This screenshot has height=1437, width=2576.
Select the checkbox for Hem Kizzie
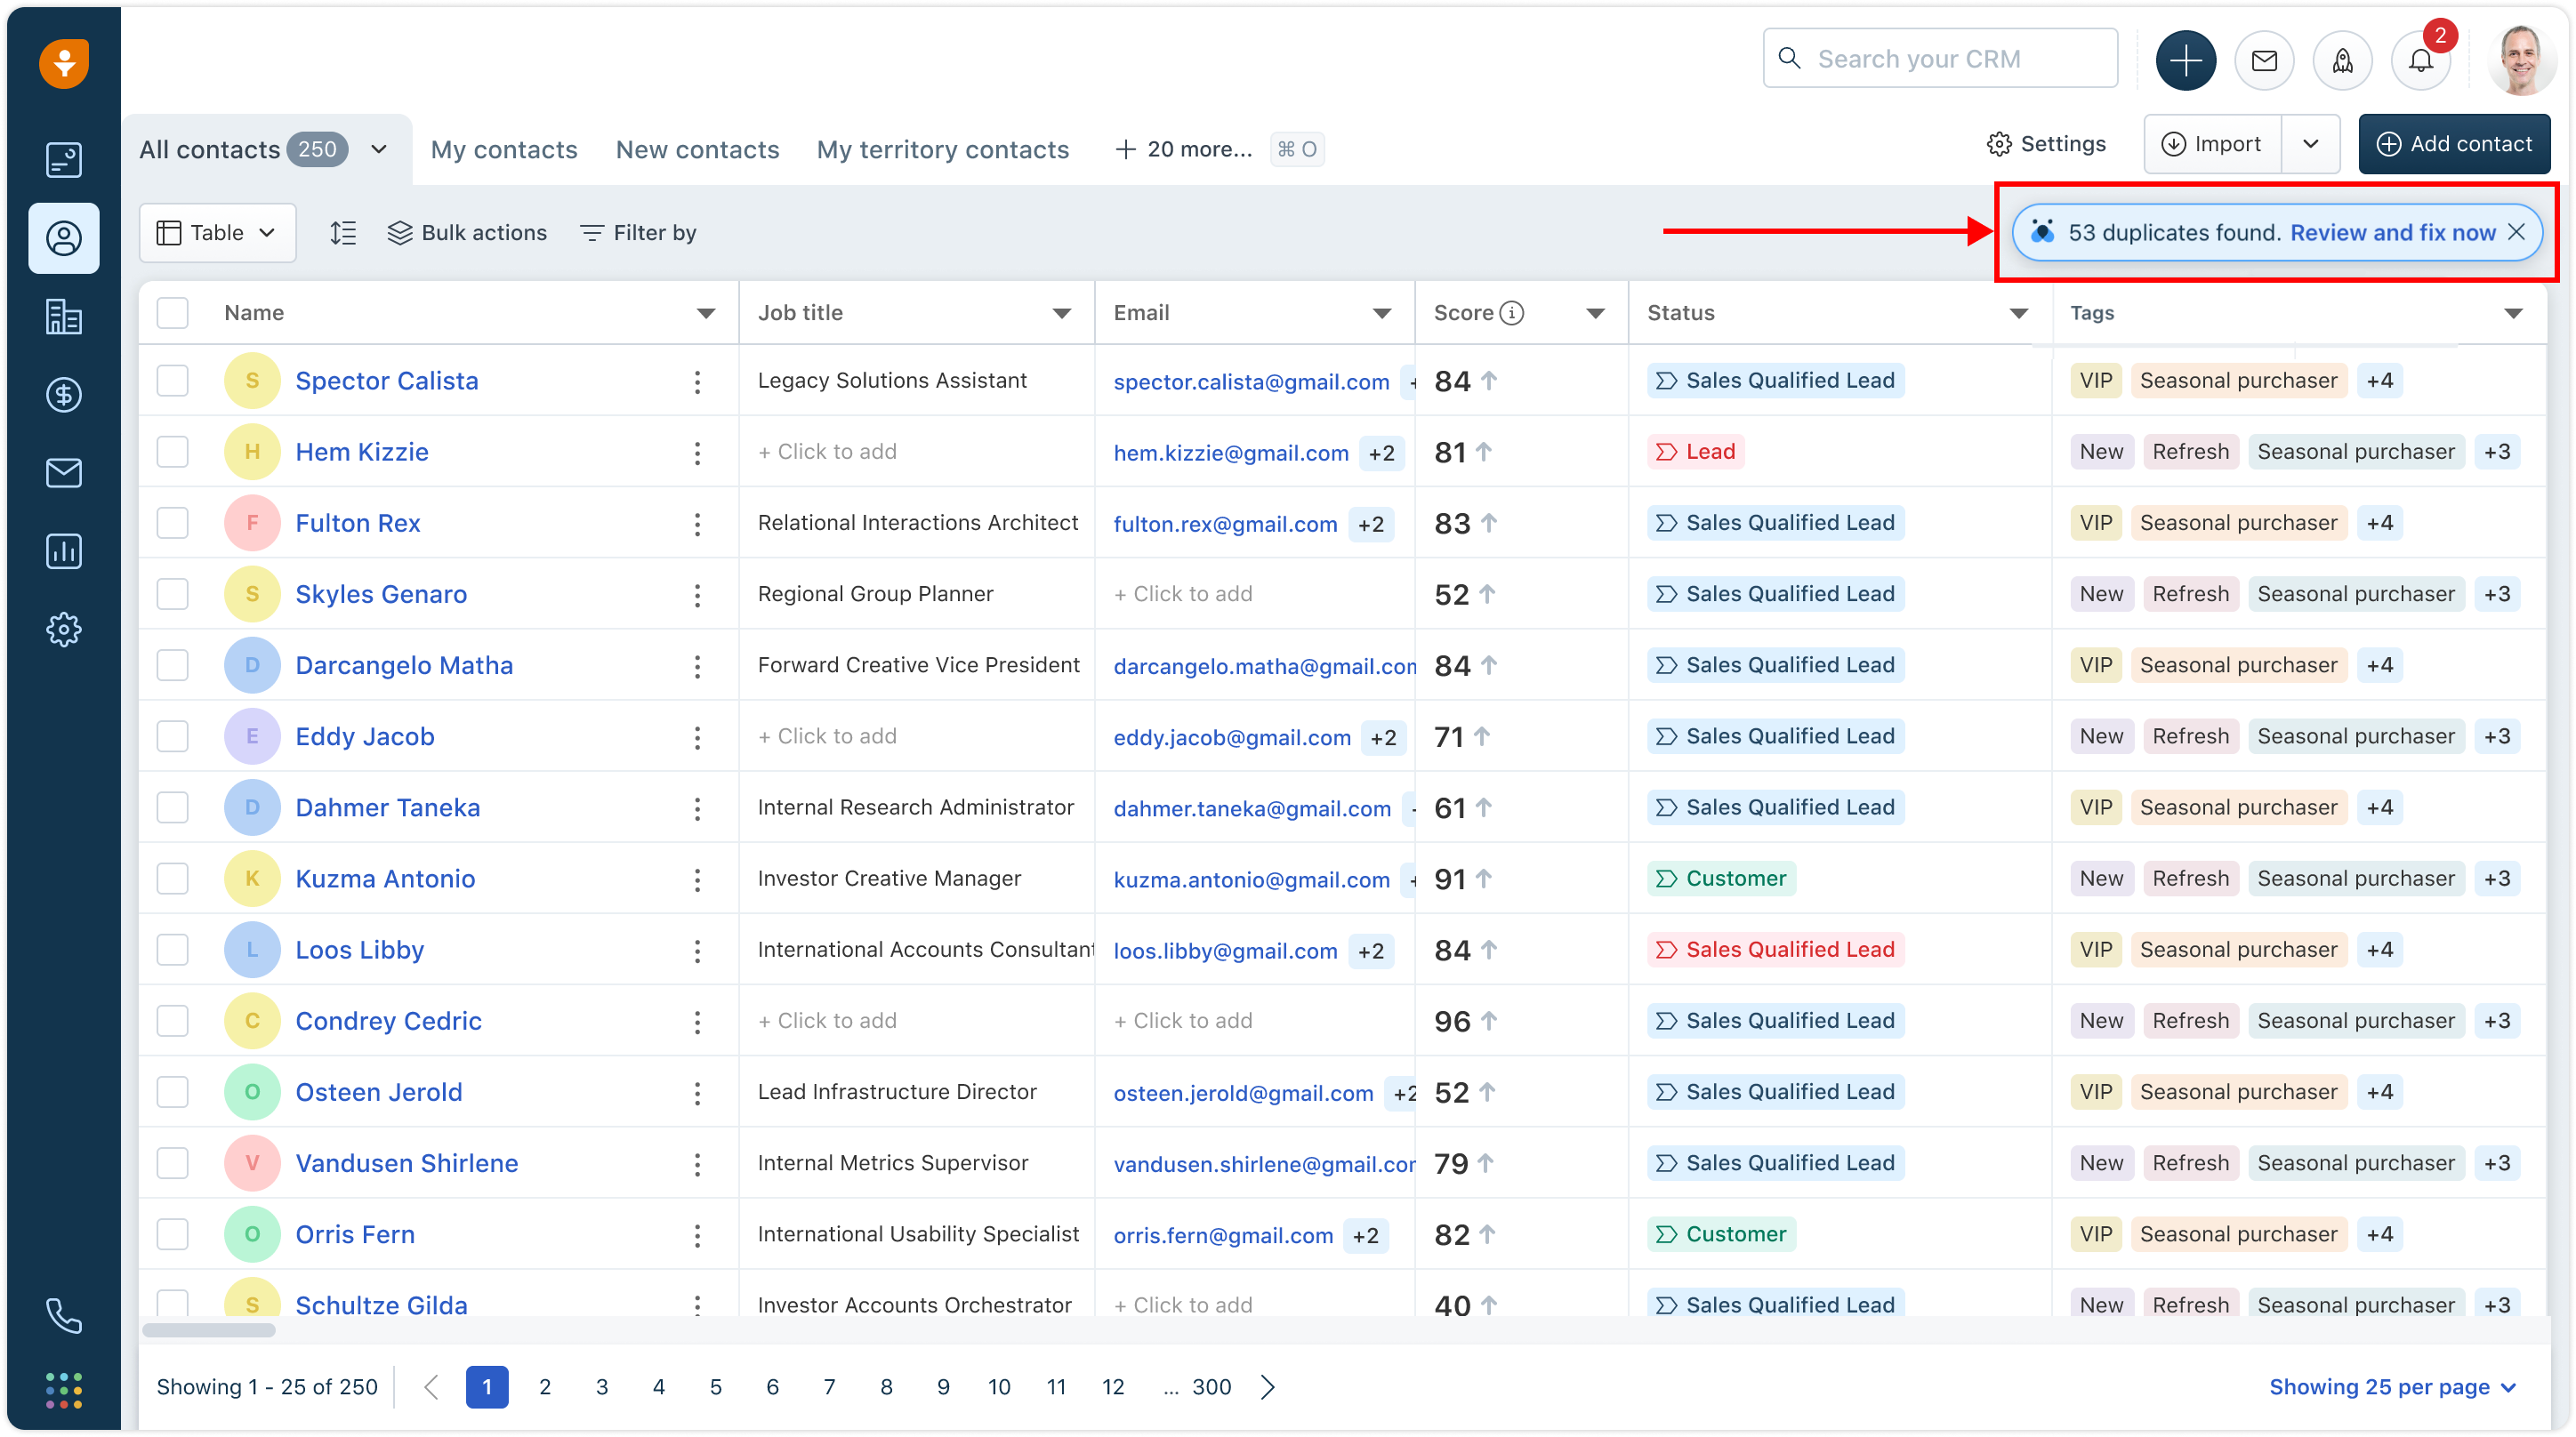point(173,452)
